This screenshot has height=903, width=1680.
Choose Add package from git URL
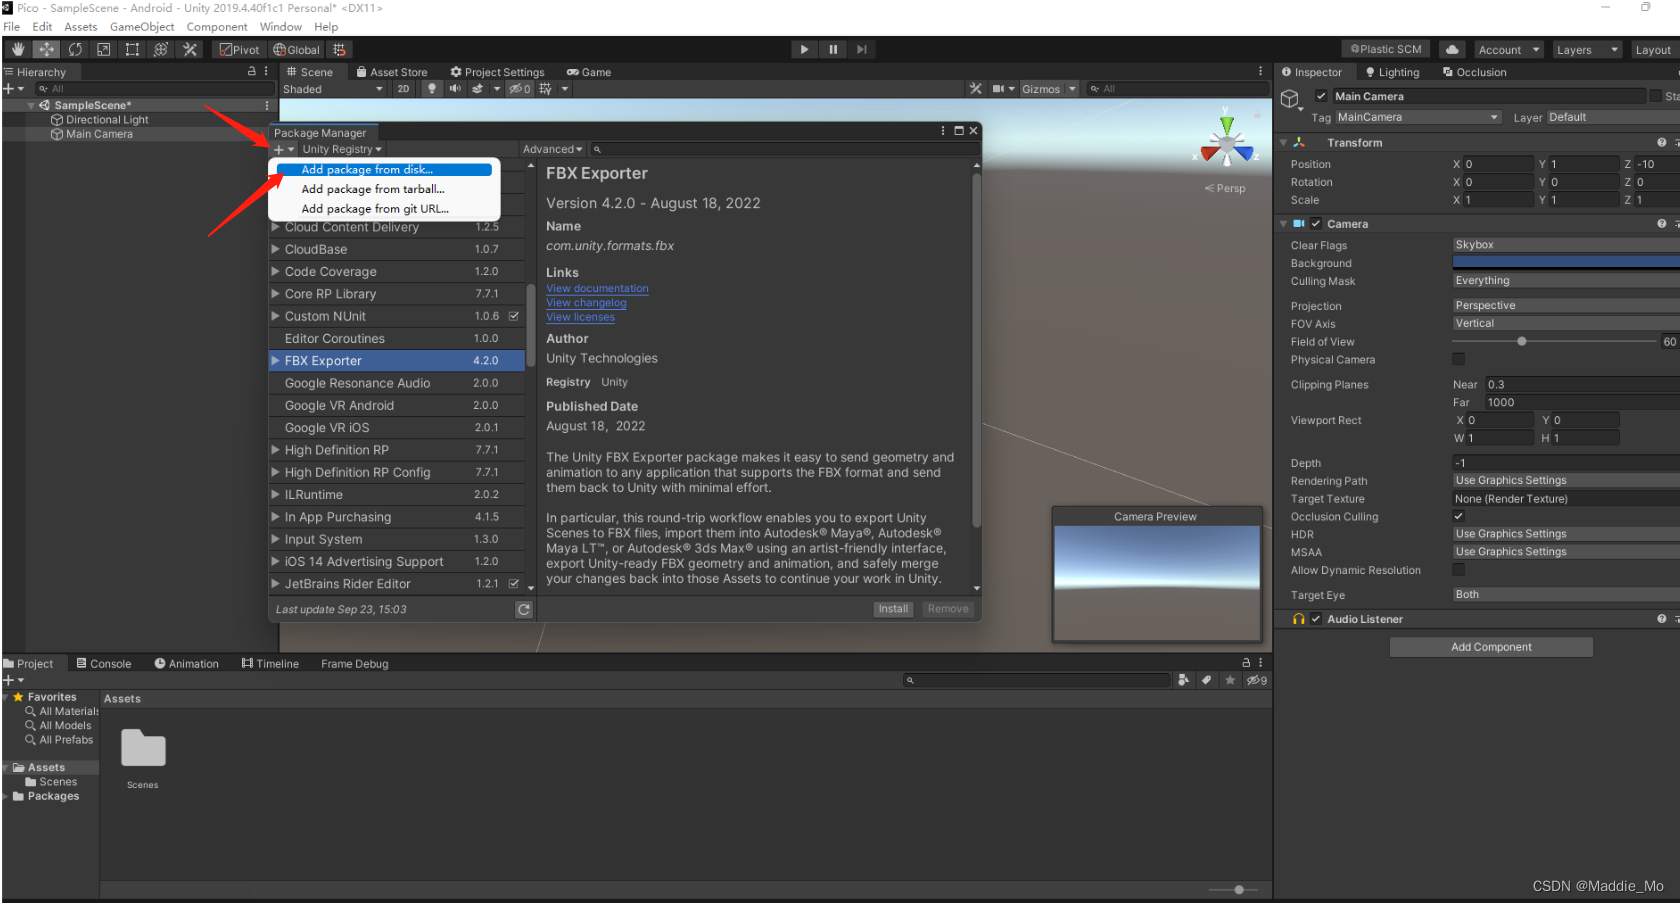(375, 209)
